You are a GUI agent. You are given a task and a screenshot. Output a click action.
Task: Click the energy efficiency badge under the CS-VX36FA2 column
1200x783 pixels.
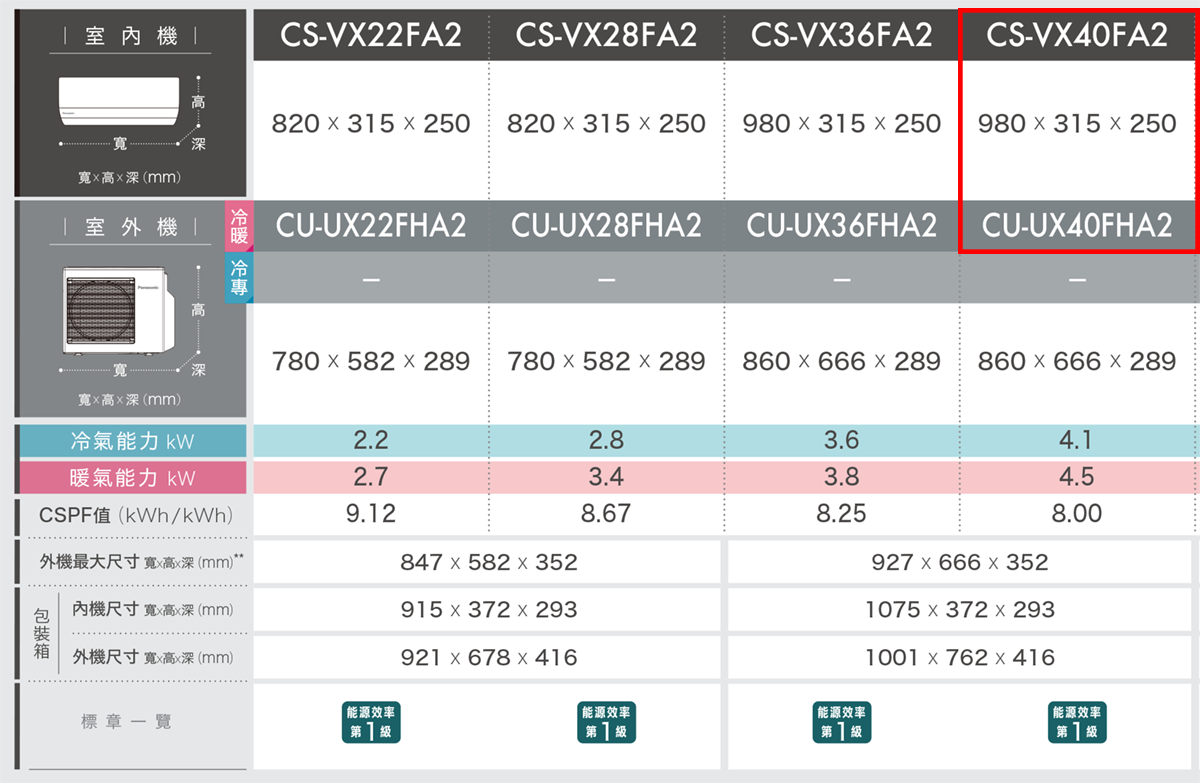point(842,723)
